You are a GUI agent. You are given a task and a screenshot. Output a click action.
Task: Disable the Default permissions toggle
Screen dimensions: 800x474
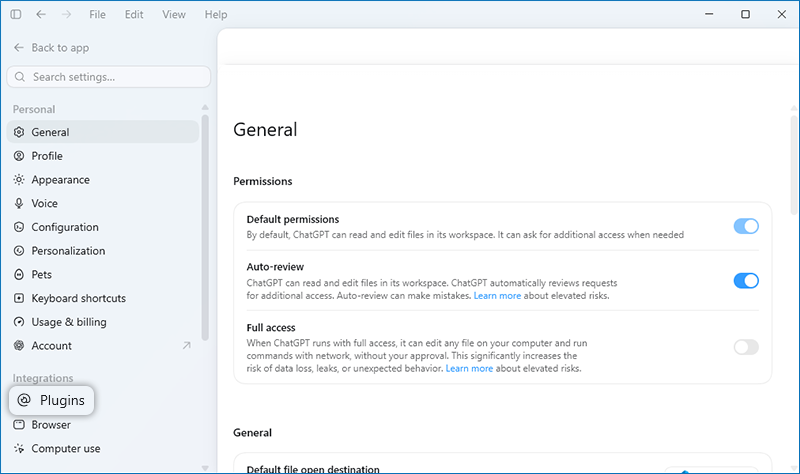(x=746, y=226)
